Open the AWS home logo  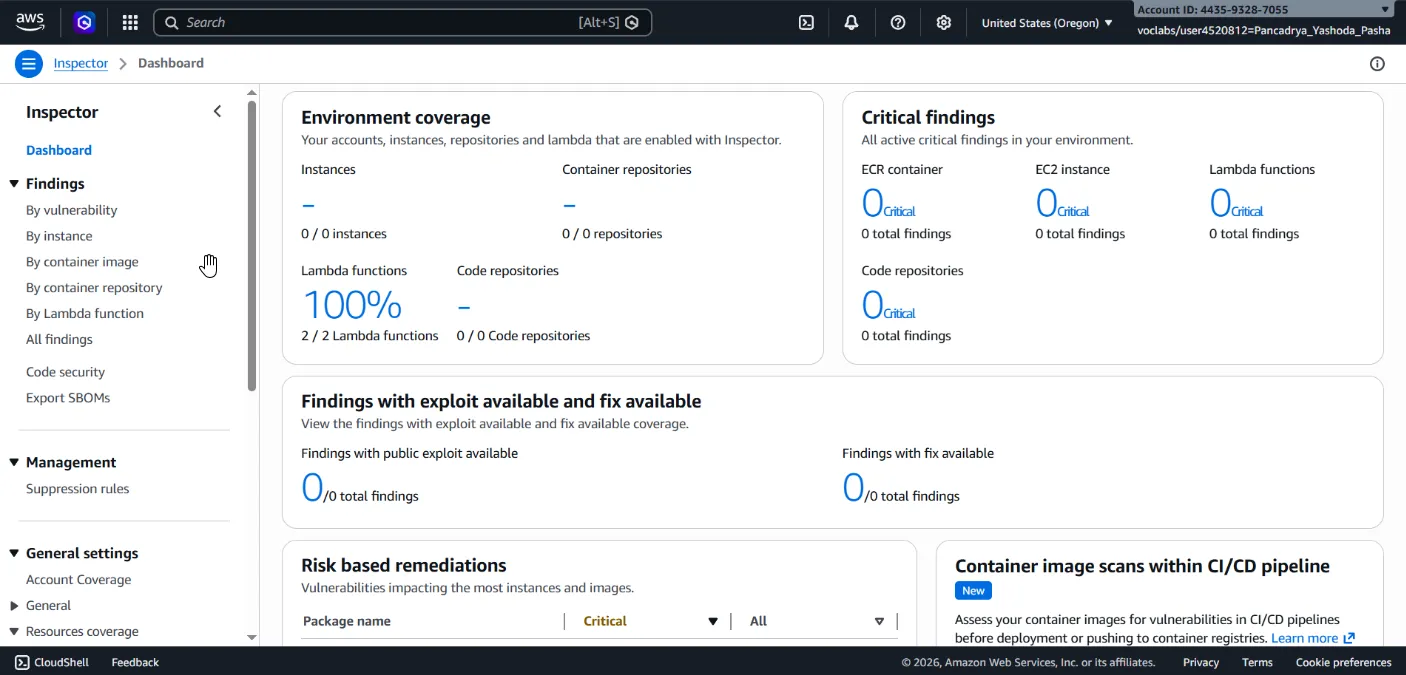(30, 21)
